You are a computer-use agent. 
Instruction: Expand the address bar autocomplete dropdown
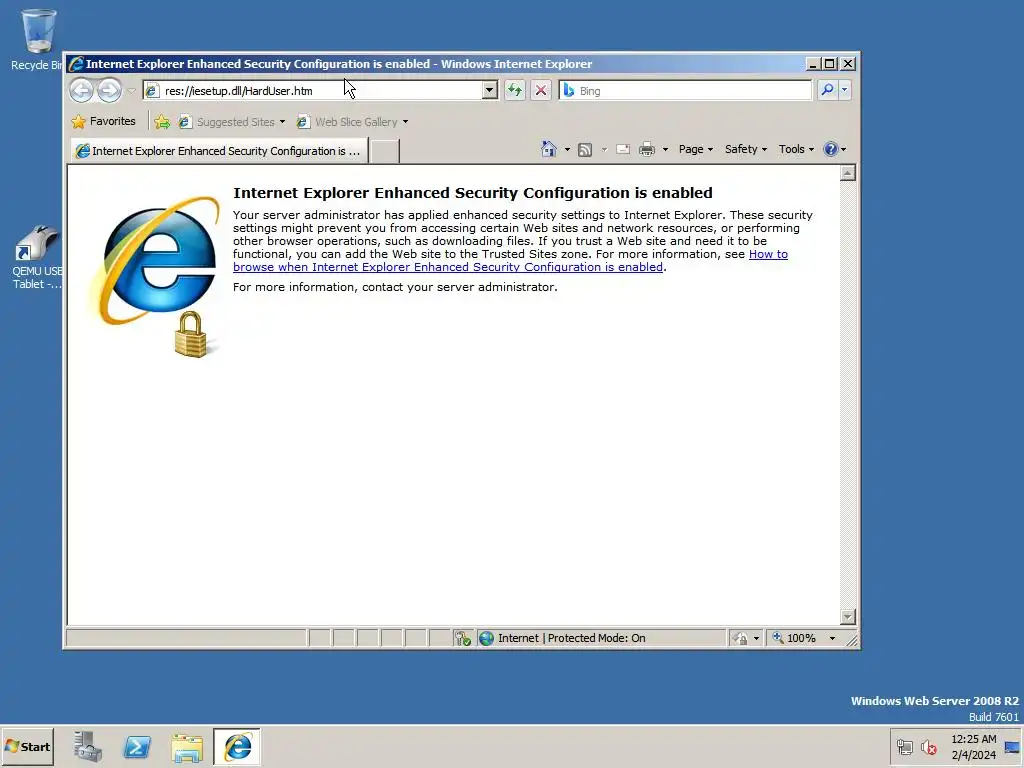489,90
